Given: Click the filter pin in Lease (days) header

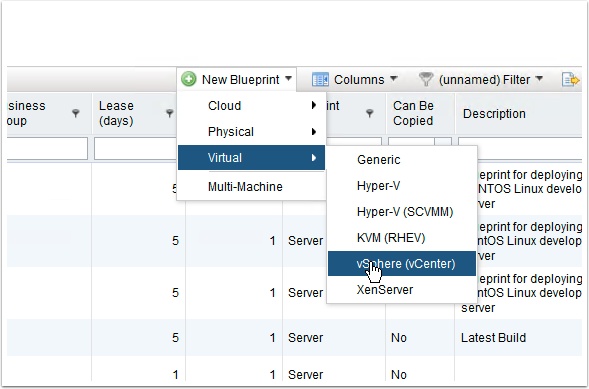Looking at the screenshot, I should click(170, 113).
